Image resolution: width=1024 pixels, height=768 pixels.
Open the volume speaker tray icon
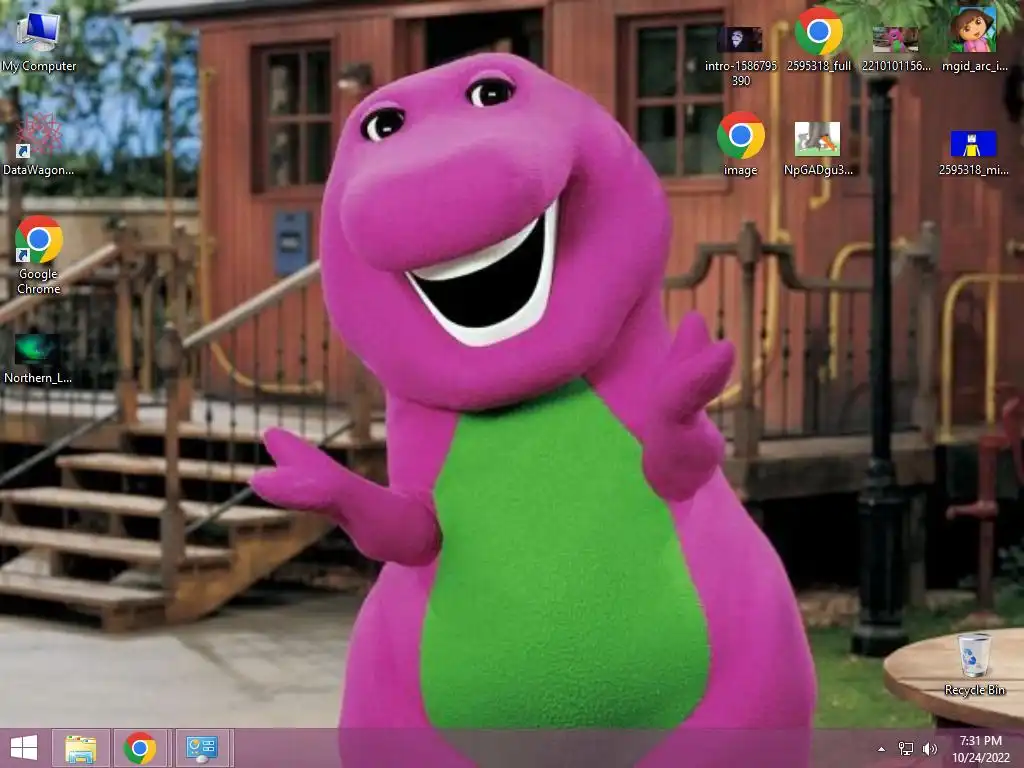(929, 748)
